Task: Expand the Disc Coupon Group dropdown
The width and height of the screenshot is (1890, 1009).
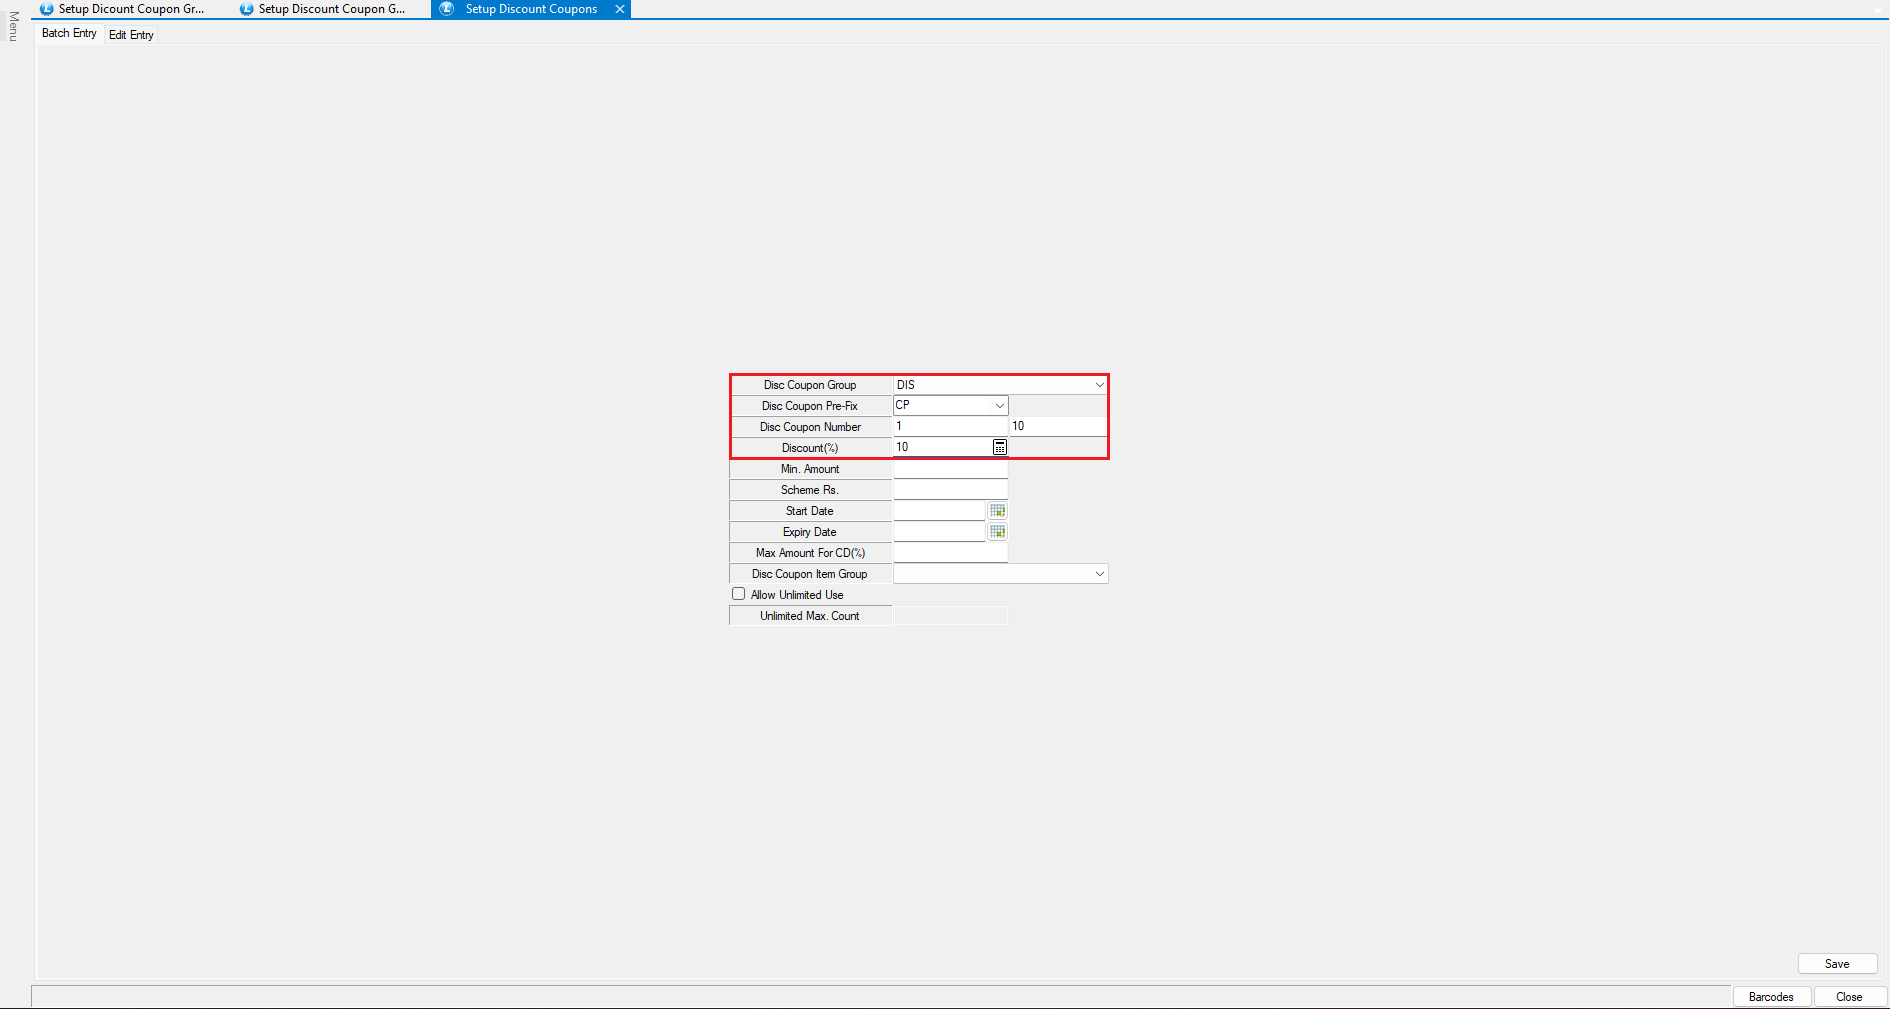Action: pyautogui.click(x=1099, y=385)
